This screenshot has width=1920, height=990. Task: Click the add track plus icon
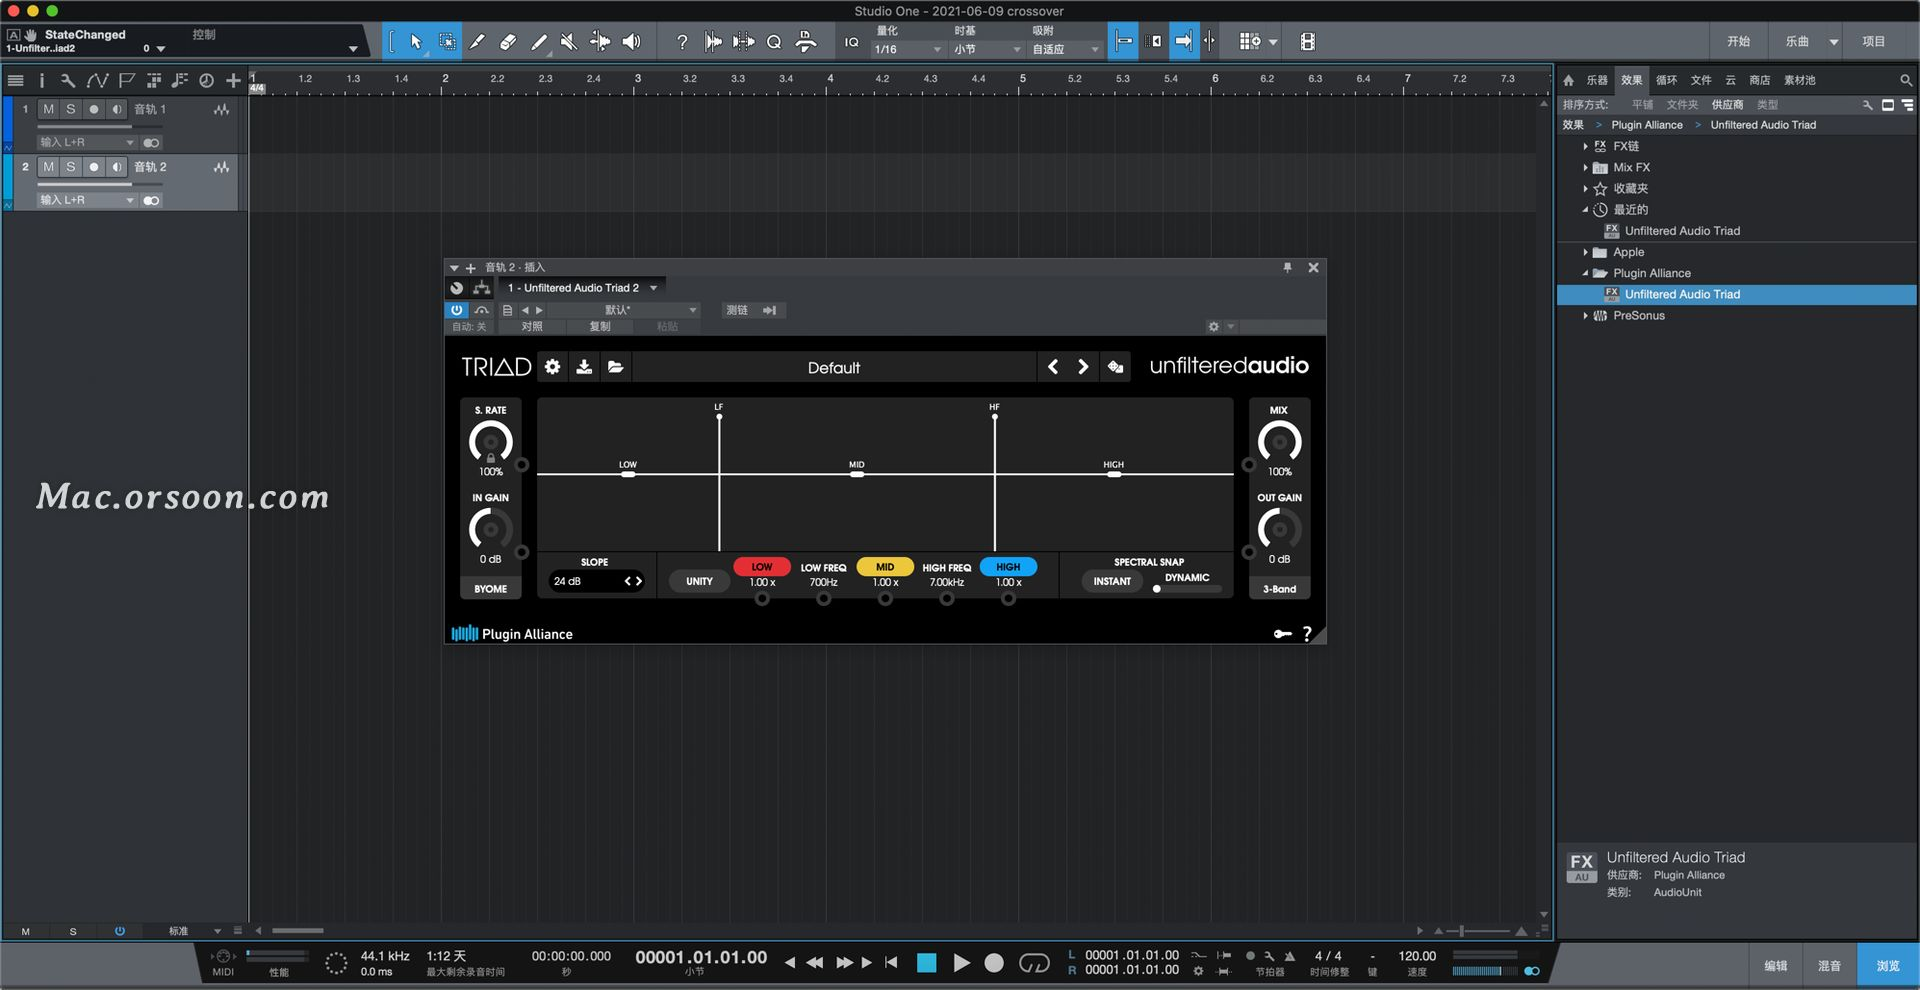[x=233, y=80]
